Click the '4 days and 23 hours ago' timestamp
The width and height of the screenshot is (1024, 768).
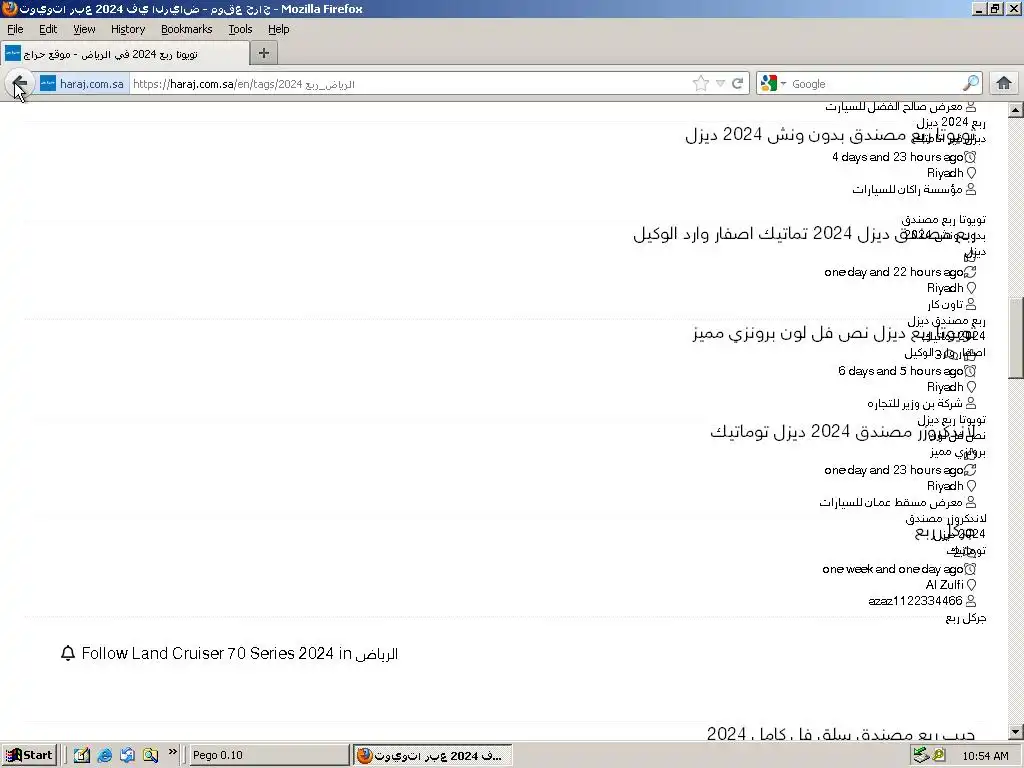pyautogui.click(x=897, y=157)
